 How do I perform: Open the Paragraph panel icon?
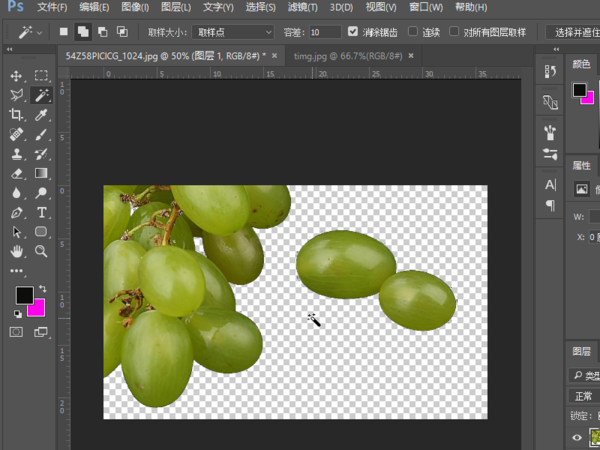550,205
